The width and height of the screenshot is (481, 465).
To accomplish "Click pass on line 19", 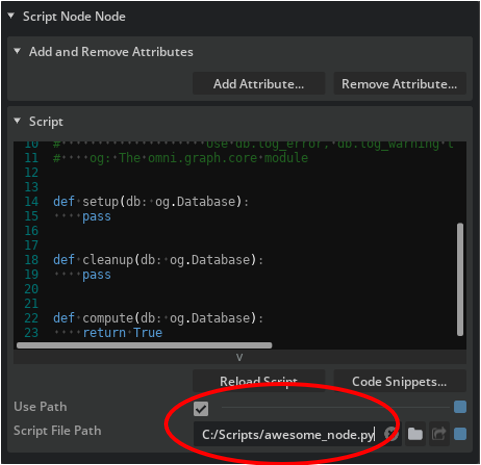I will pos(97,275).
